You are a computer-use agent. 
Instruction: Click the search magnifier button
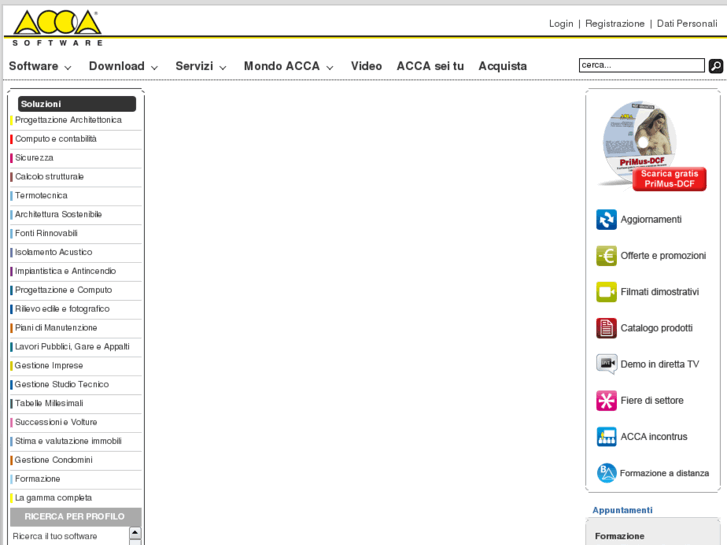[715, 66]
